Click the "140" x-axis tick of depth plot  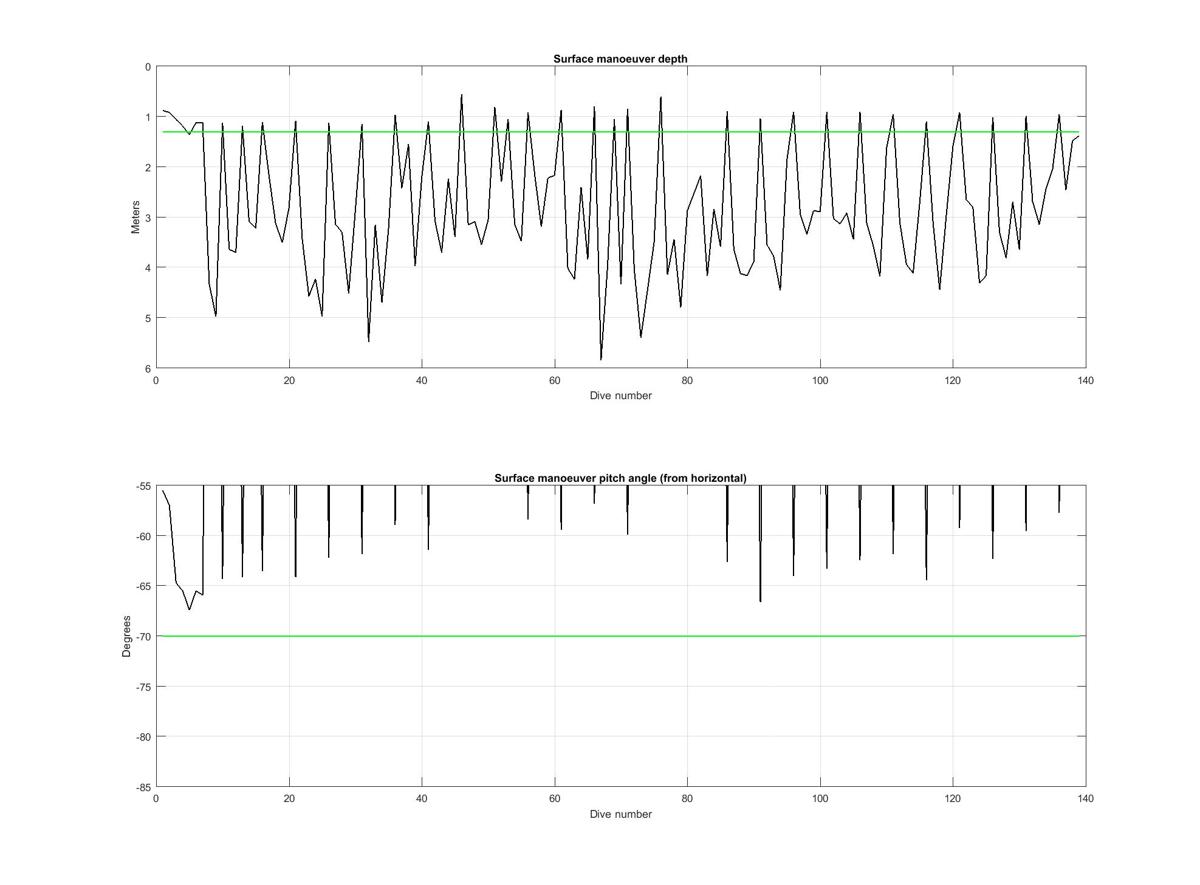click(1086, 380)
